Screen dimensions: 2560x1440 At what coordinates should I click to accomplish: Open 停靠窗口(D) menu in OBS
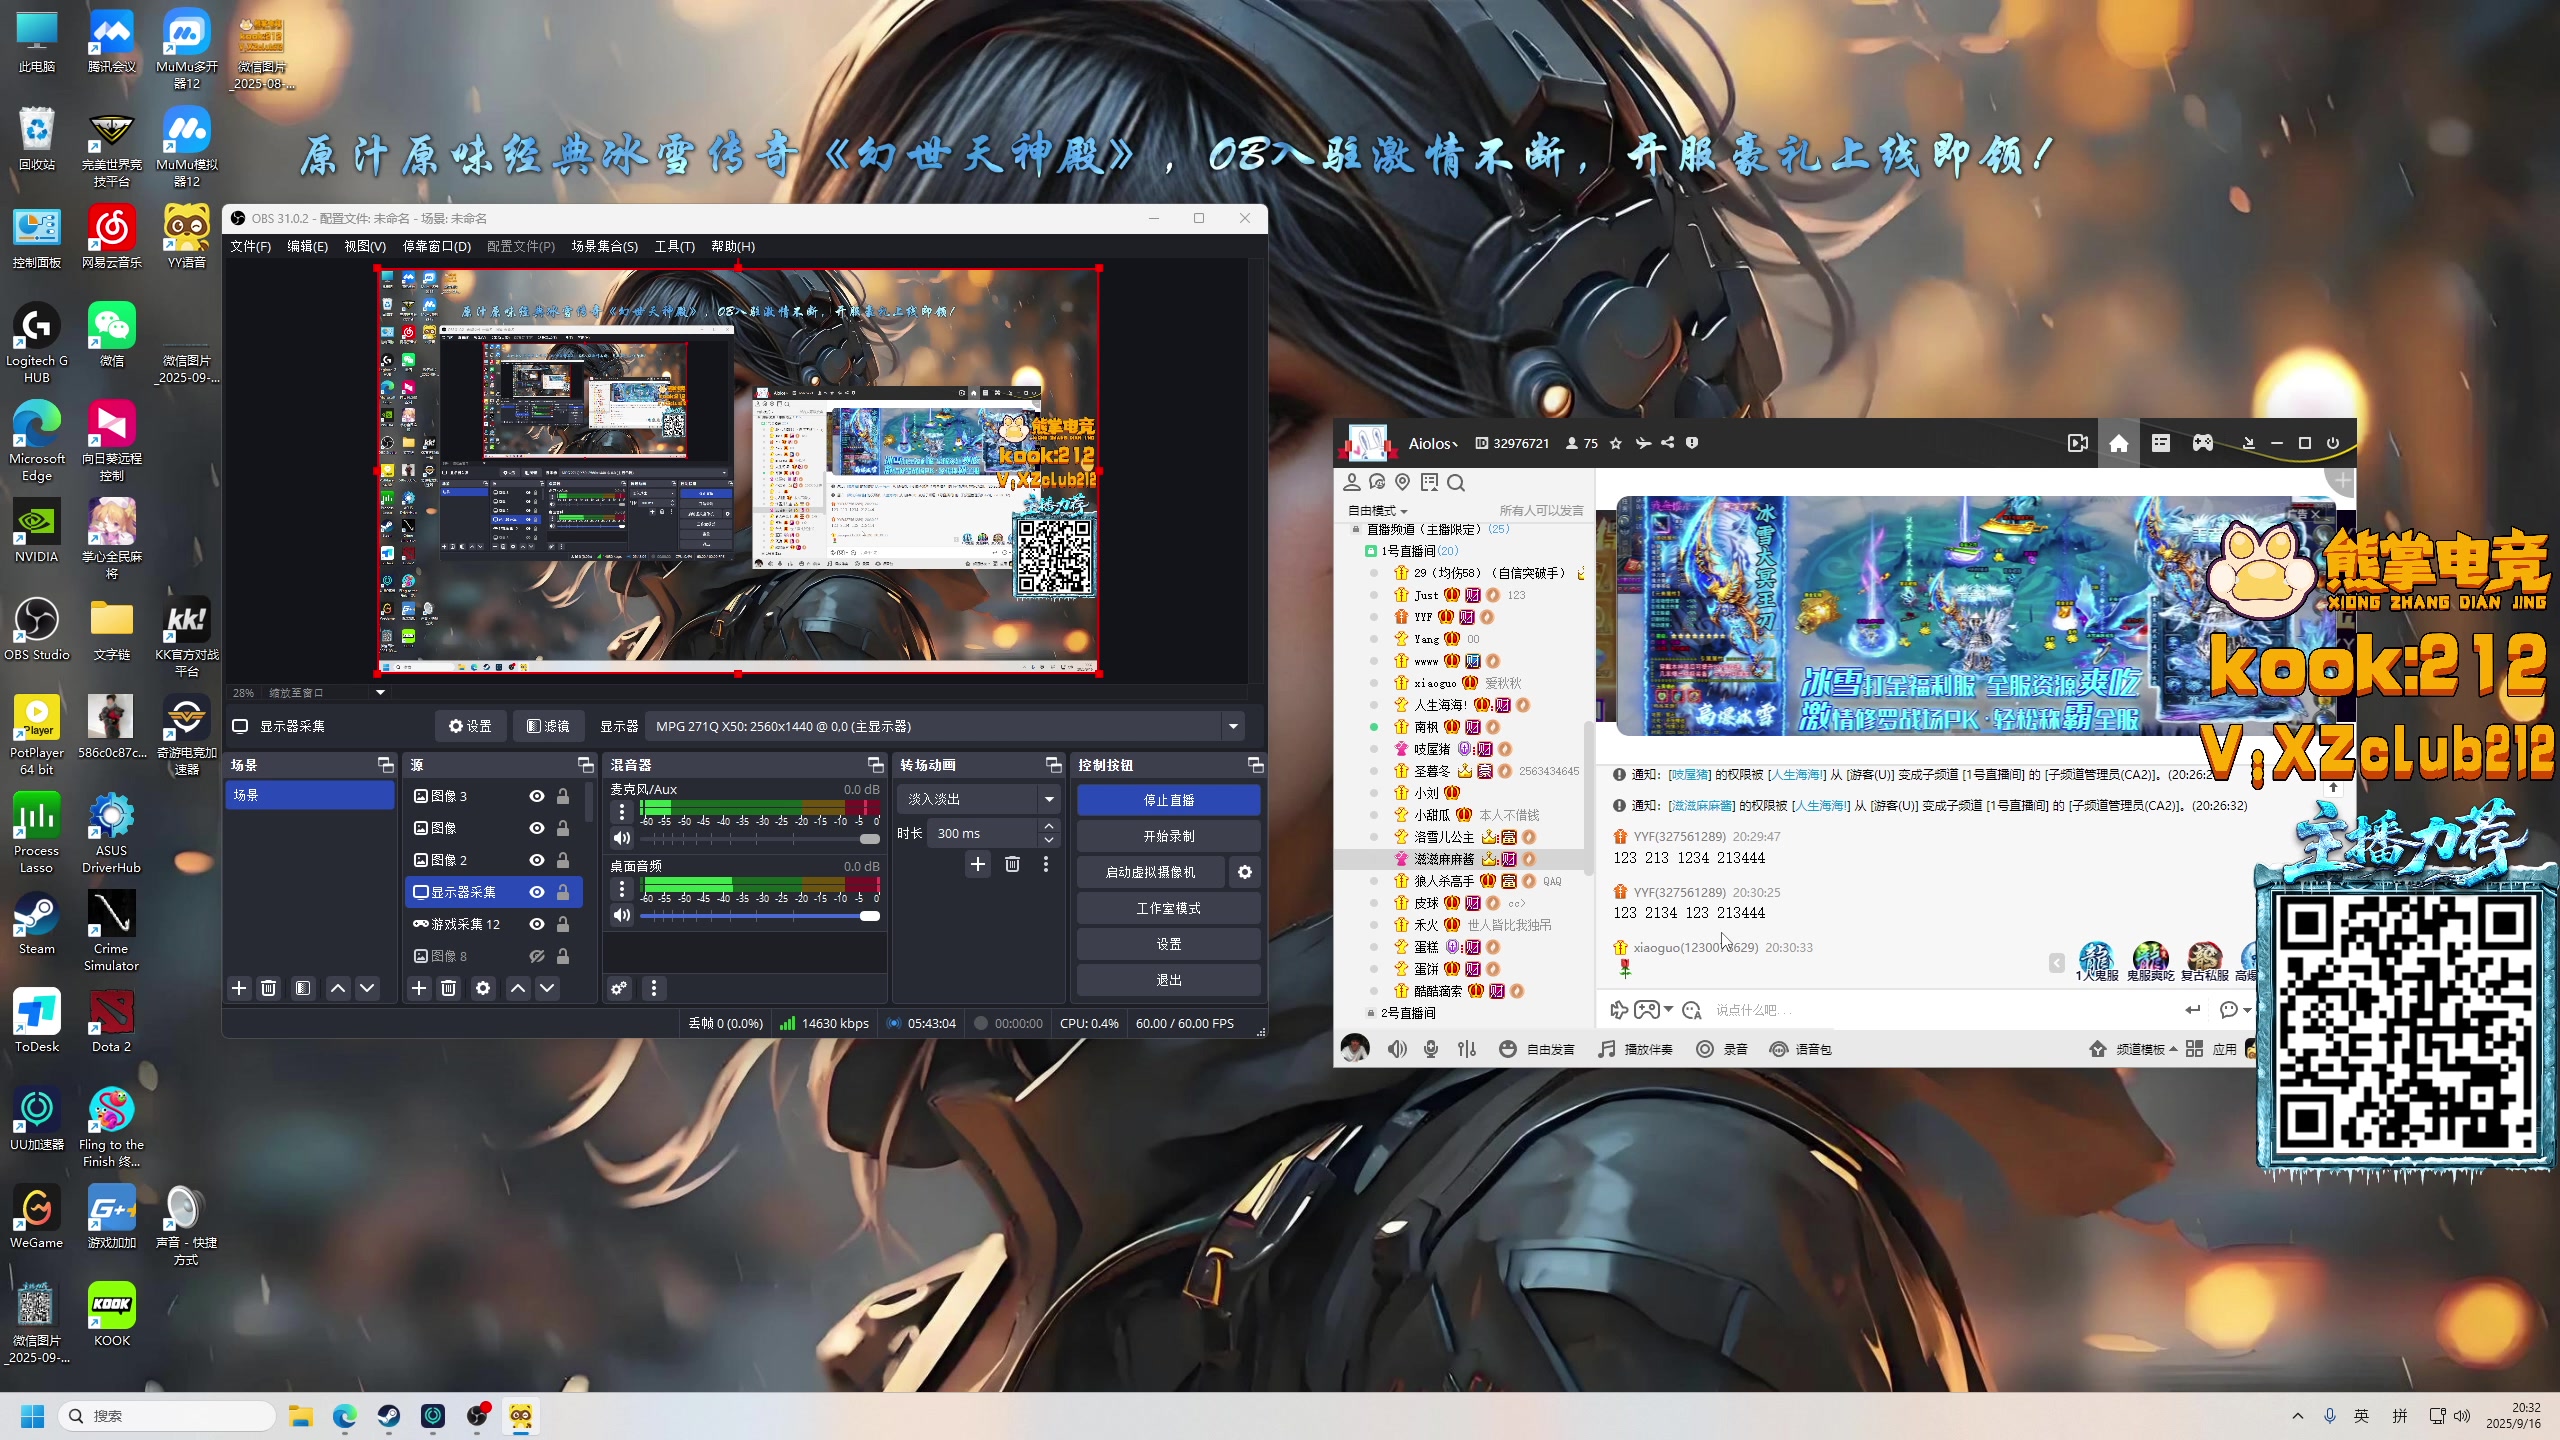click(x=436, y=246)
